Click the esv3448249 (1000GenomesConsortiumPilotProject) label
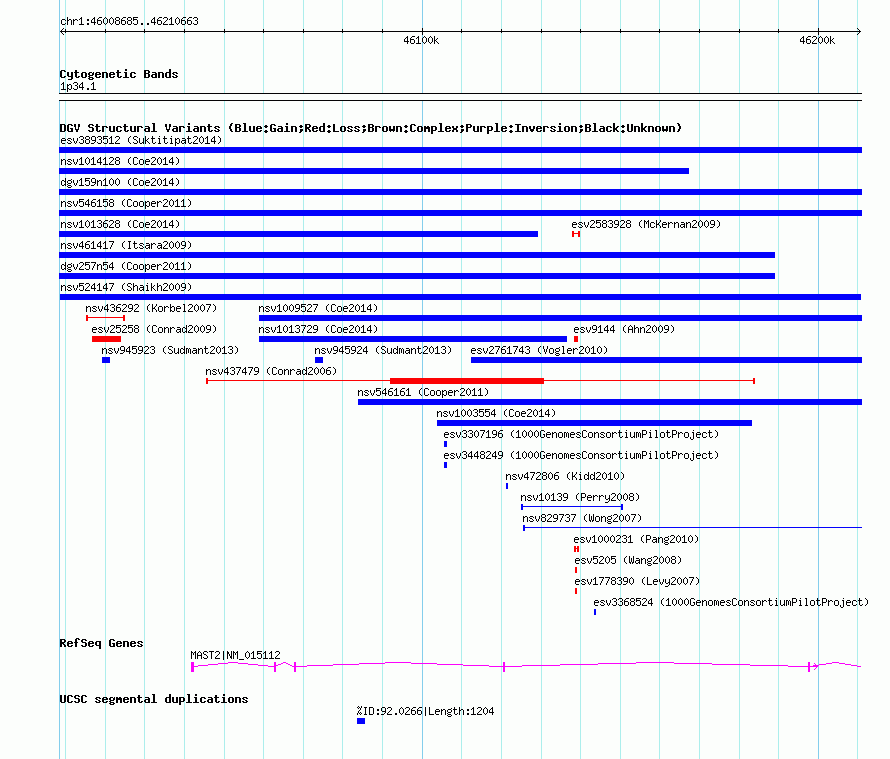 point(581,455)
